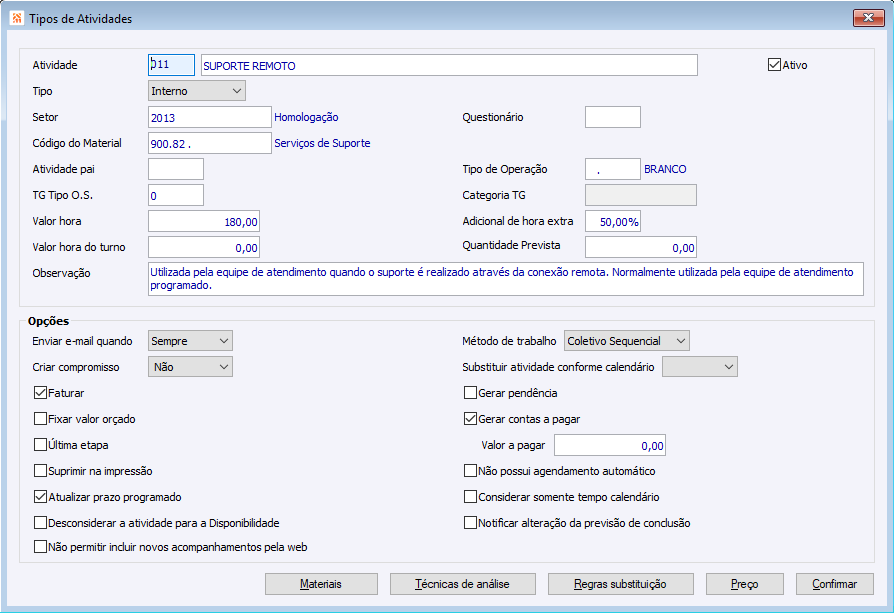The width and height of the screenshot is (894, 613).
Task: Select the Categoria TG field
Action: pyautogui.click(x=641, y=195)
